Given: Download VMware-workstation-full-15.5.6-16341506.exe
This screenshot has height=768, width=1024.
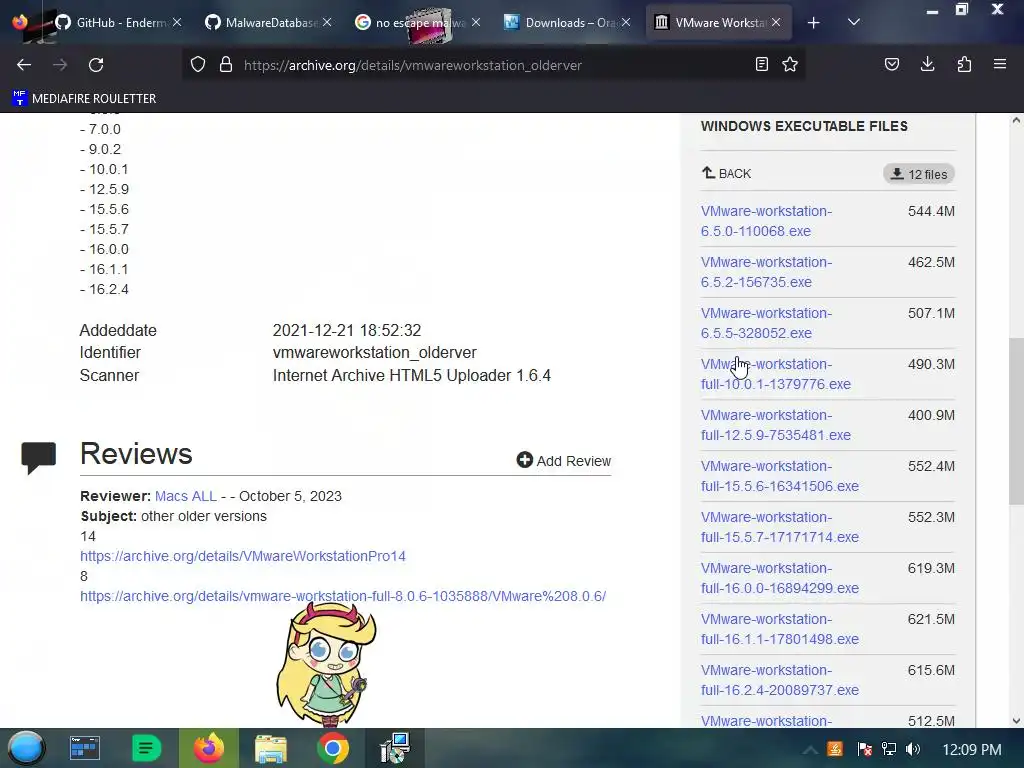Looking at the screenshot, I should (x=780, y=475).
